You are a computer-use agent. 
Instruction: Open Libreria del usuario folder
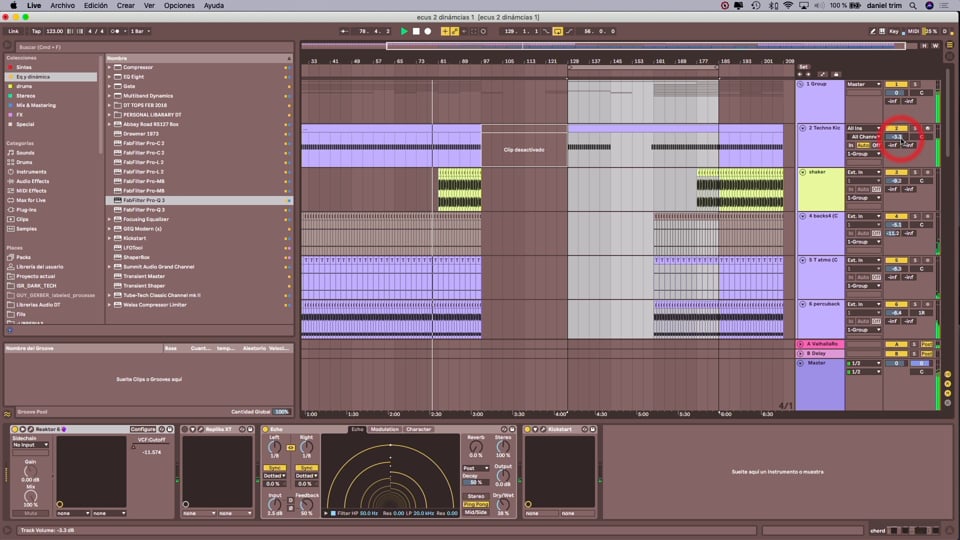coord(39,267)
